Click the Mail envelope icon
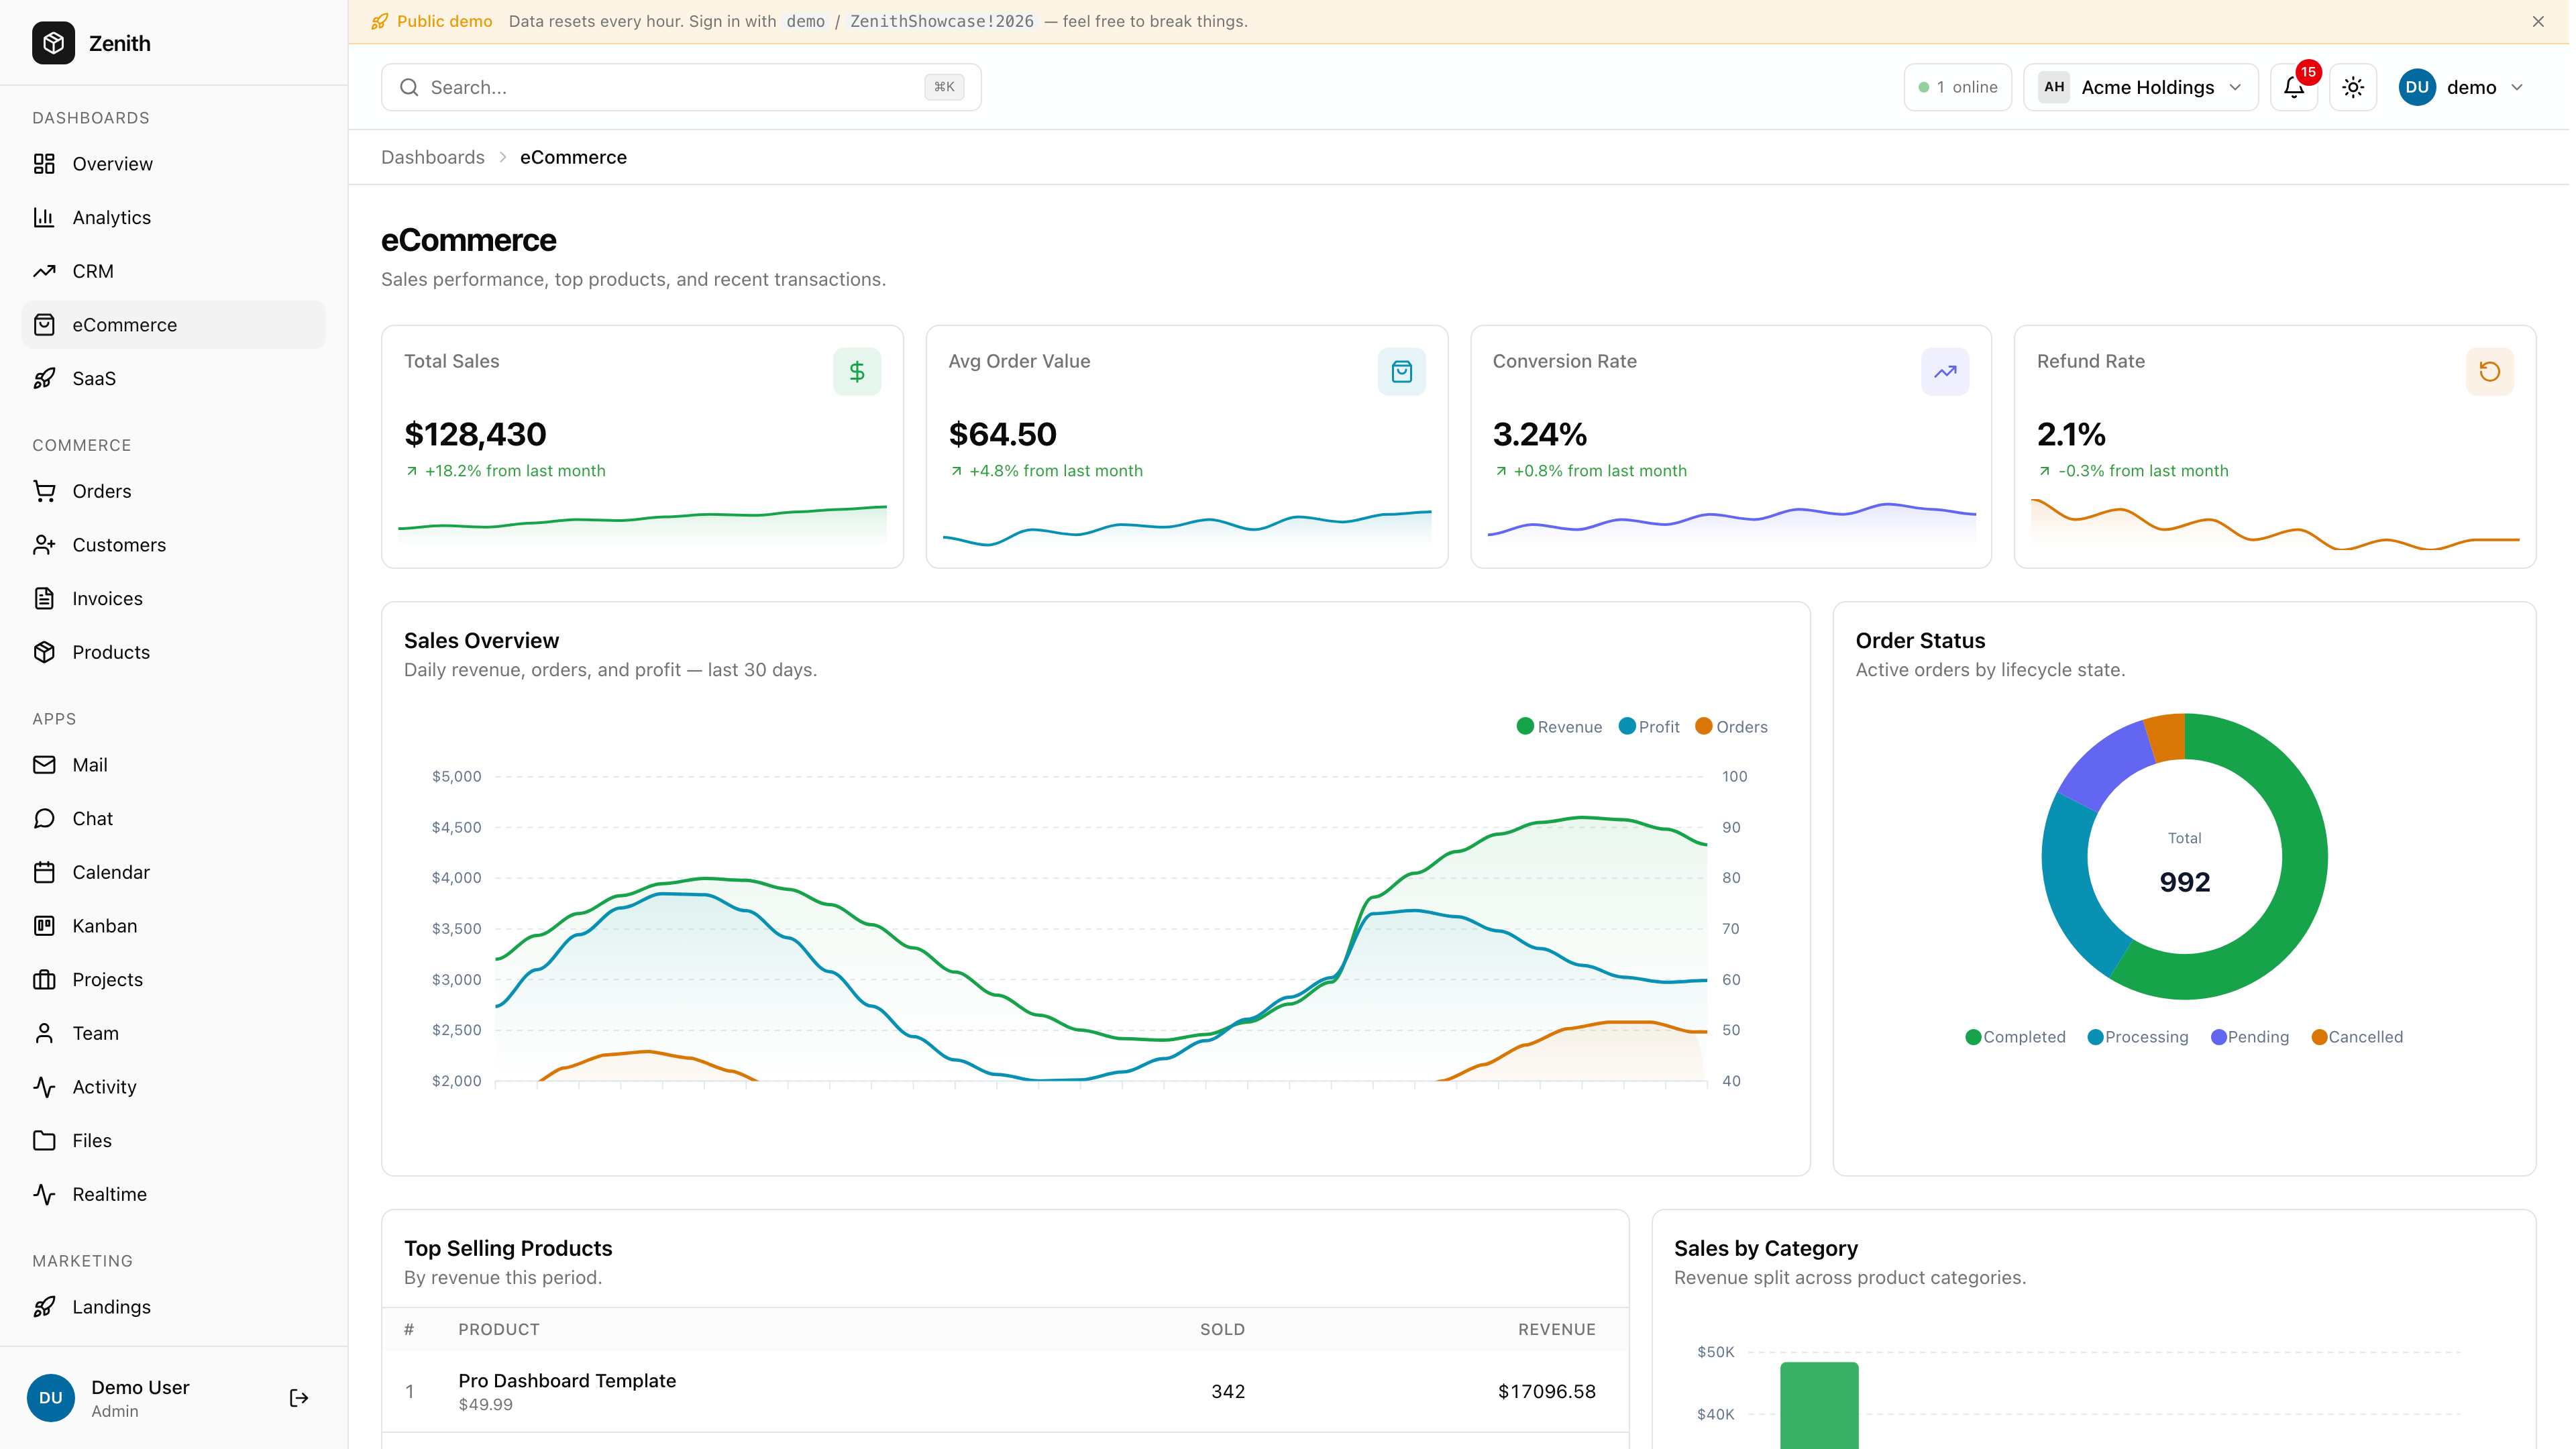The image size is (2576, 1449). click(x=44, y=765)
